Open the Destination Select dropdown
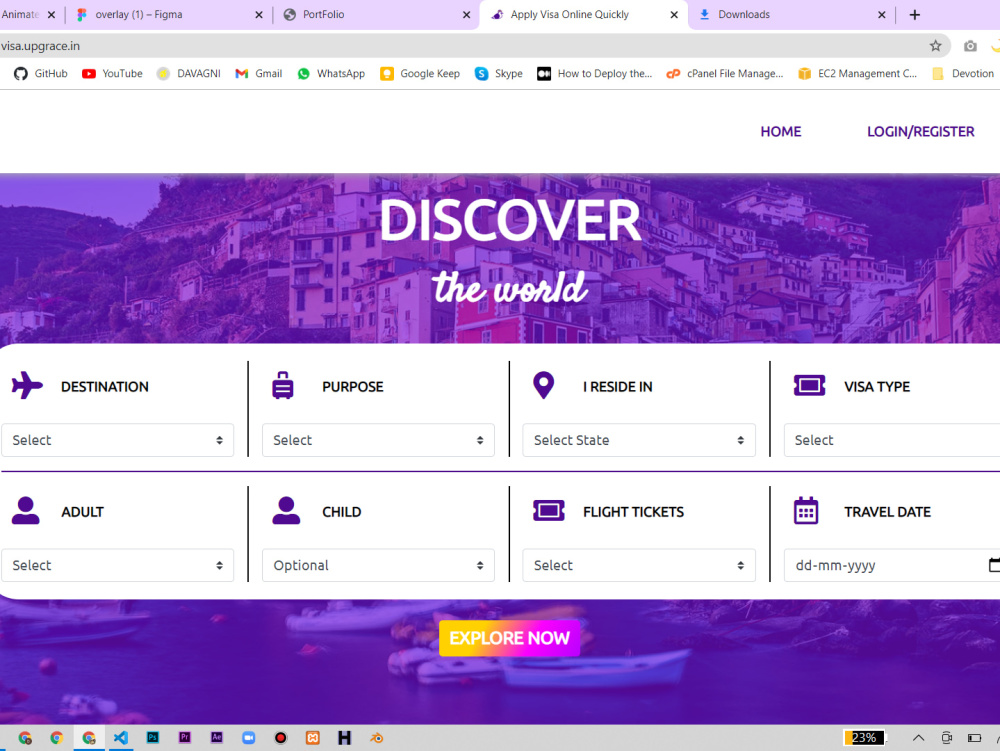Screen dimensions: 1000x751 118,440
